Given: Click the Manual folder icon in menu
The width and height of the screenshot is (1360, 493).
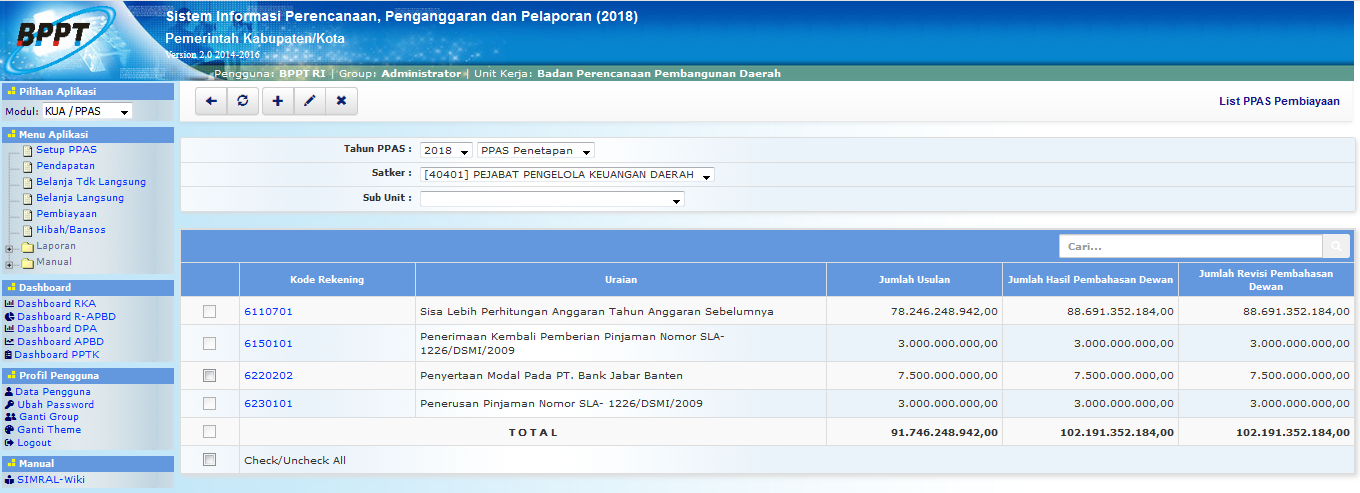Looking at the screenshot, I should (x=28, y=262).
